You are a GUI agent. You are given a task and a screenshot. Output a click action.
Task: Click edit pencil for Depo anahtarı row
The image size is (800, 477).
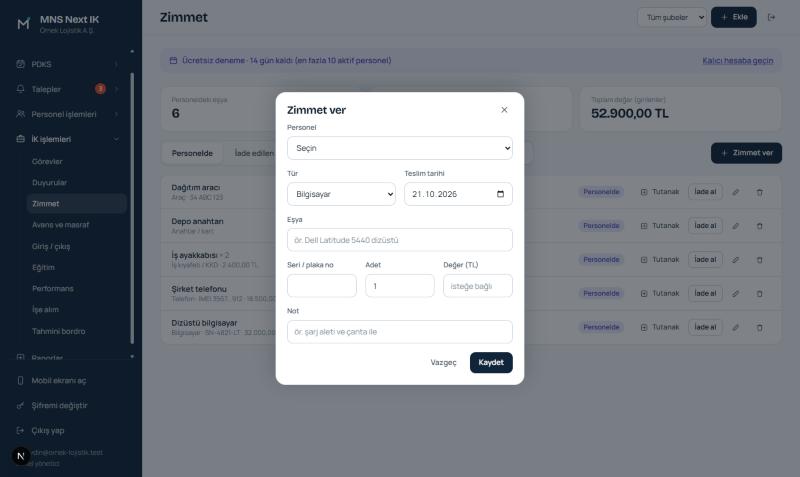tap(735, 226)
